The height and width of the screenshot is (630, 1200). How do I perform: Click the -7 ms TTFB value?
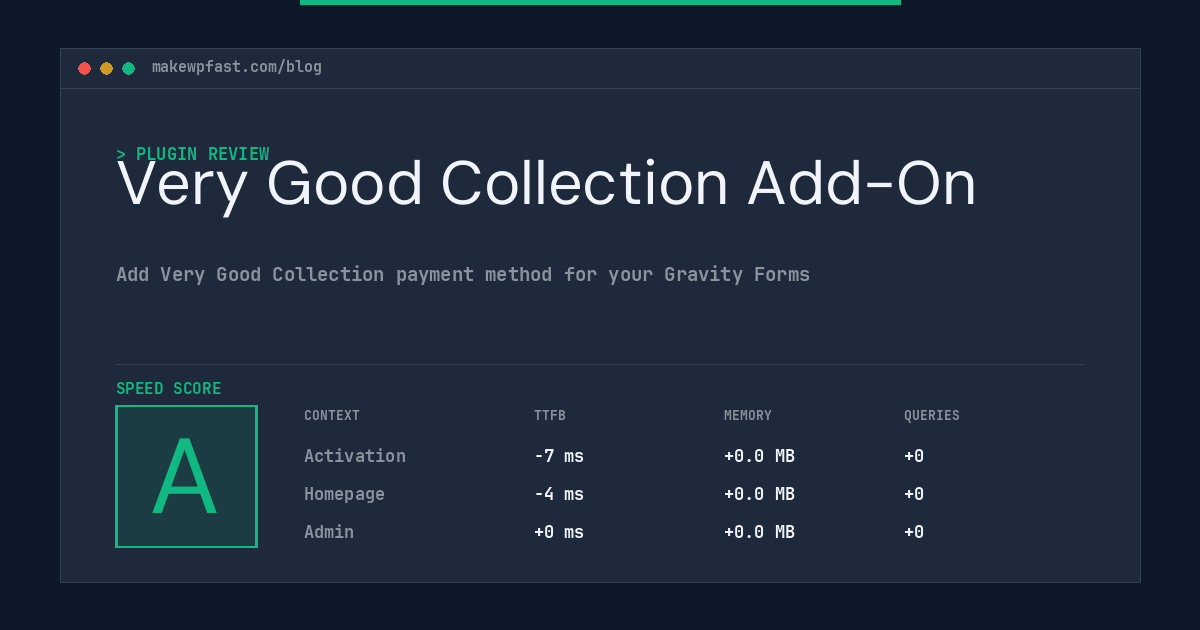(x=559, y=456)
